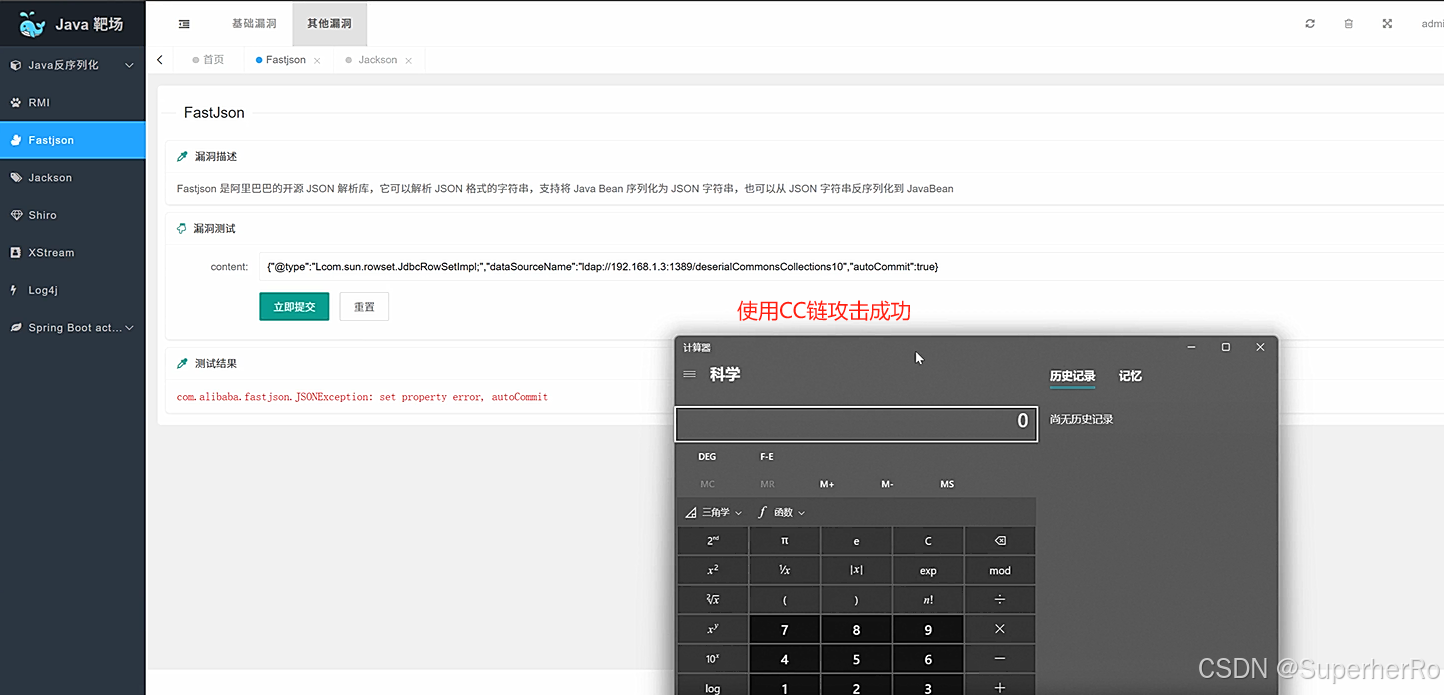Toggle calculator DEG angle mode
1444x695 pixels.
tap(707, 457)
